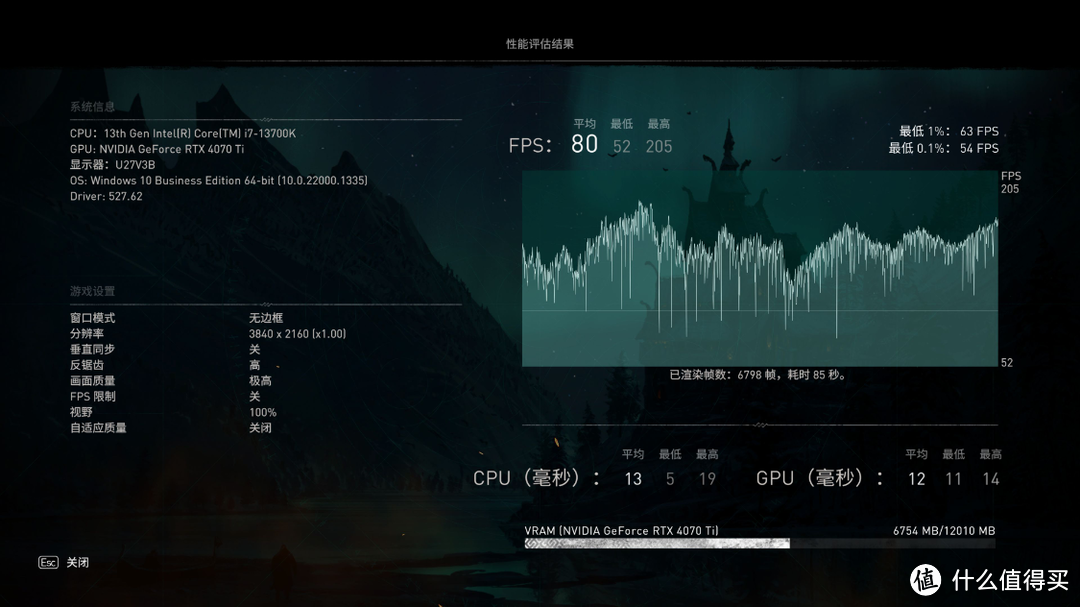Click the CPU 13th Gen Intel i7-13700K line
1080x607 pixels.
coord(183,133)
